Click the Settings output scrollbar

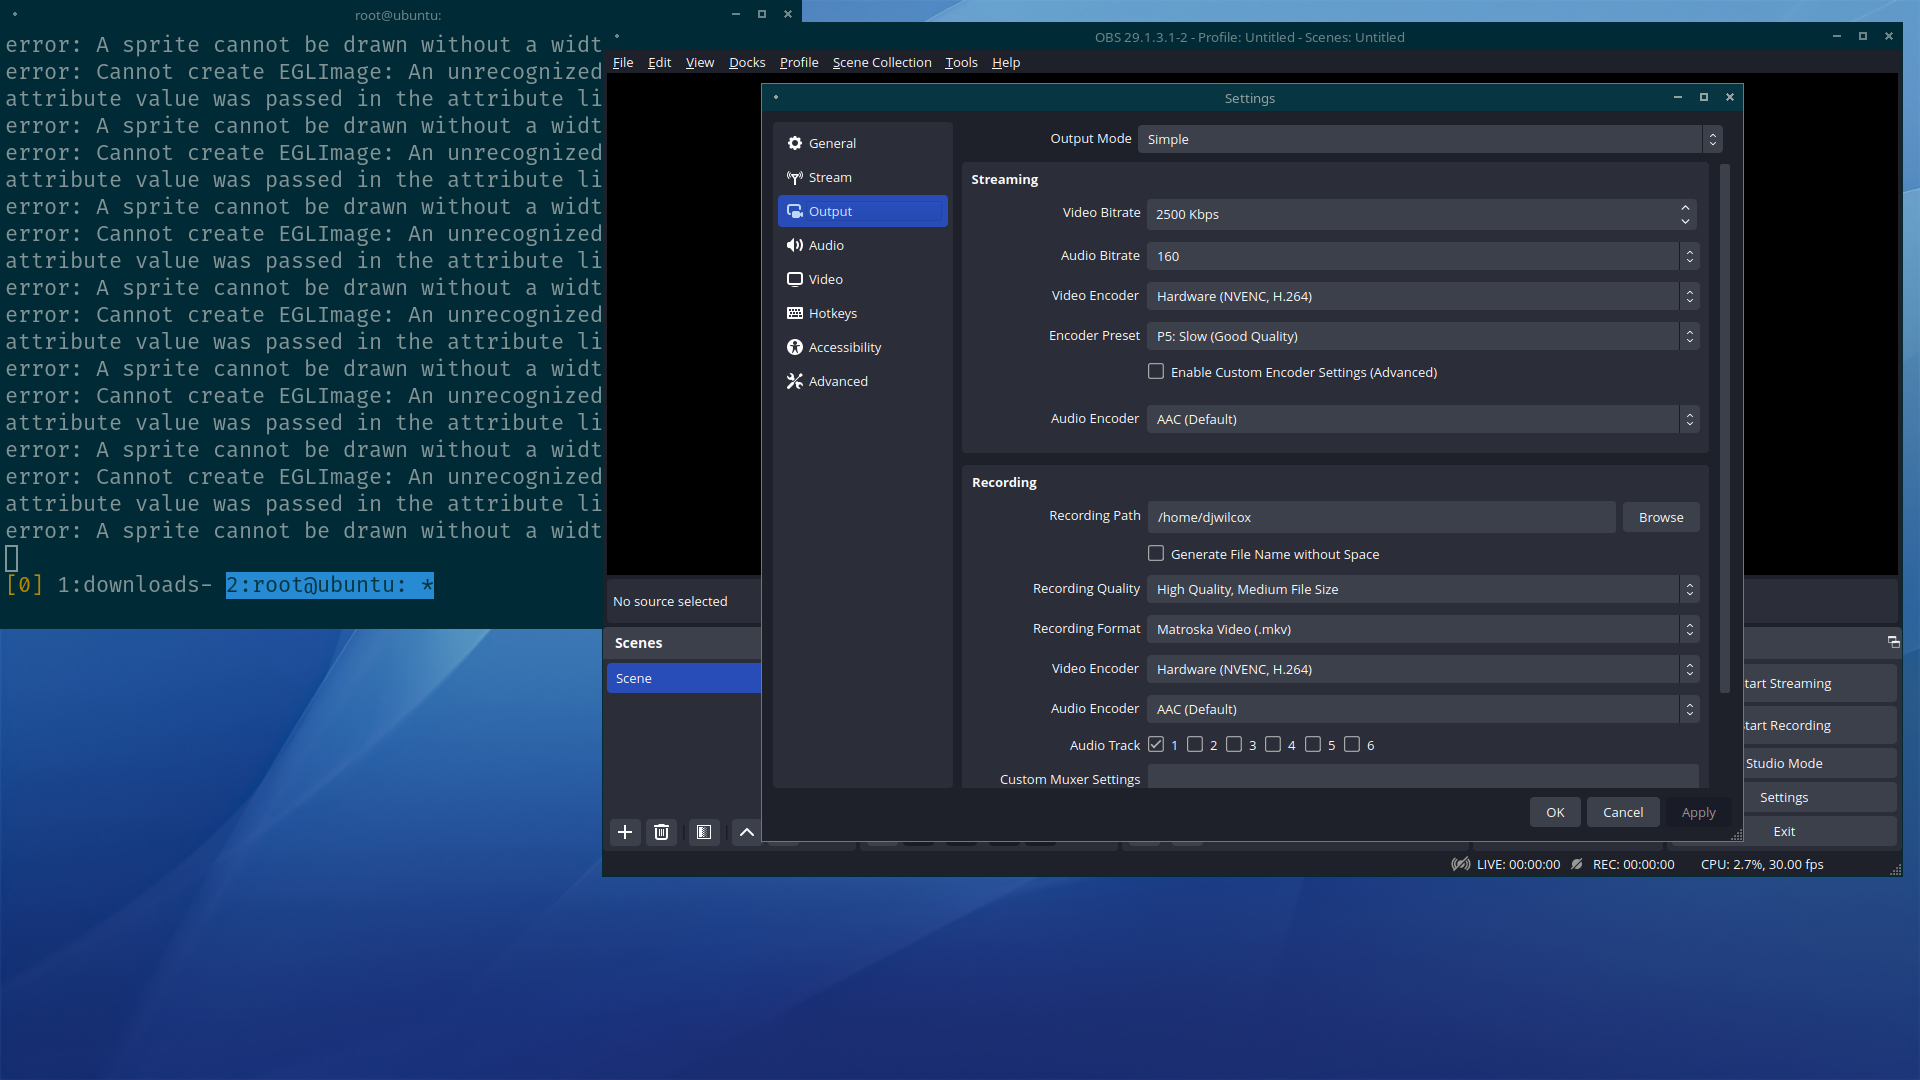pyautogui.click(x=1724, y=430)
